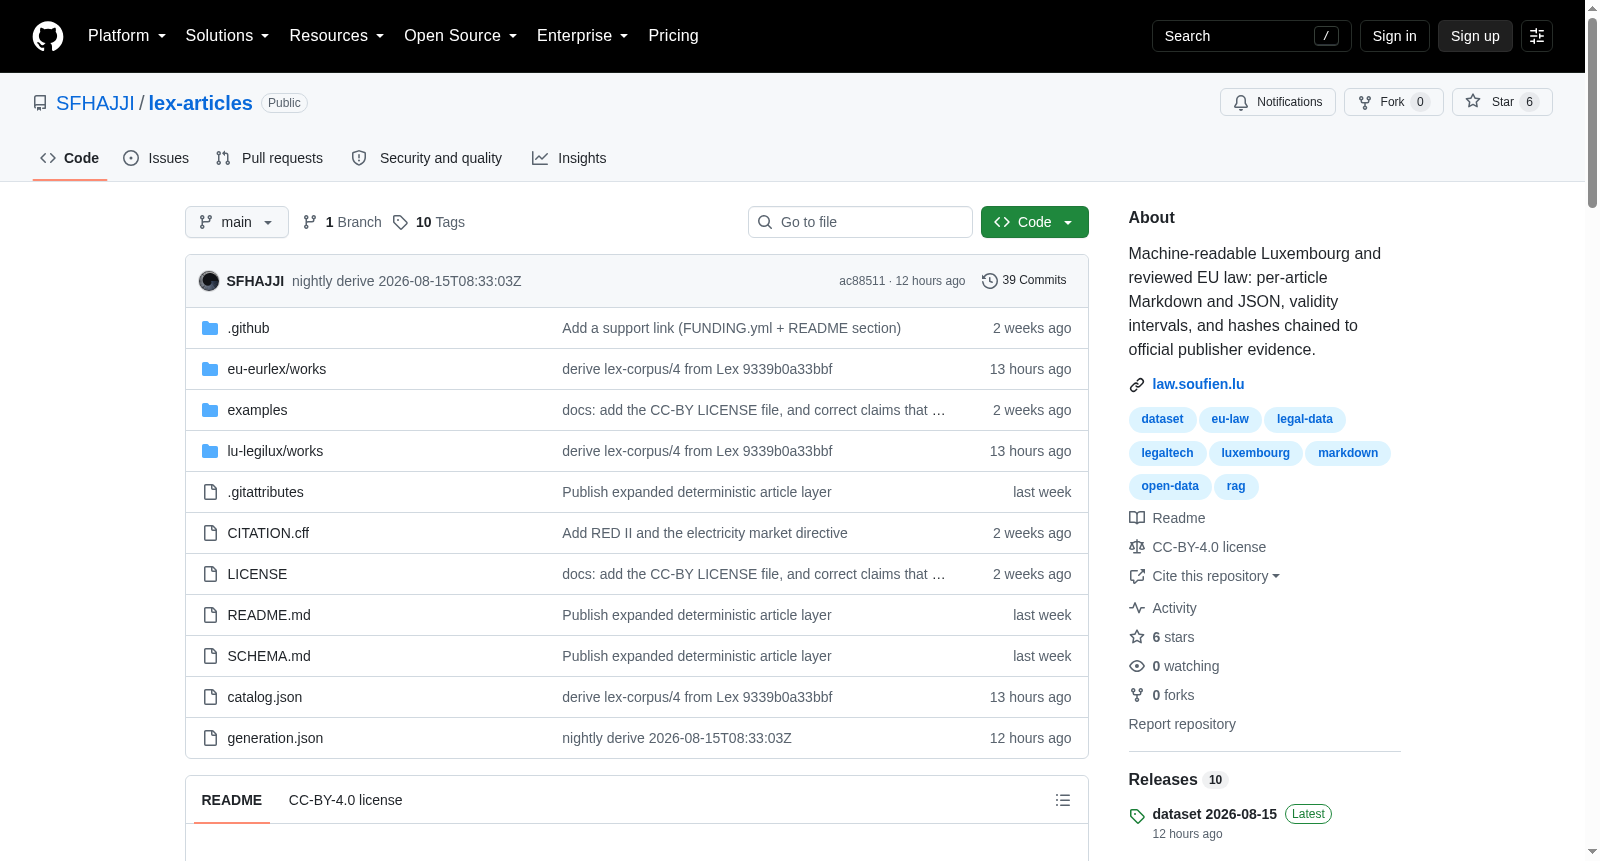Star the lex-articles repository
Image resolution: width=1600 pixels, height=861 pixels.
coord(1502,102)
